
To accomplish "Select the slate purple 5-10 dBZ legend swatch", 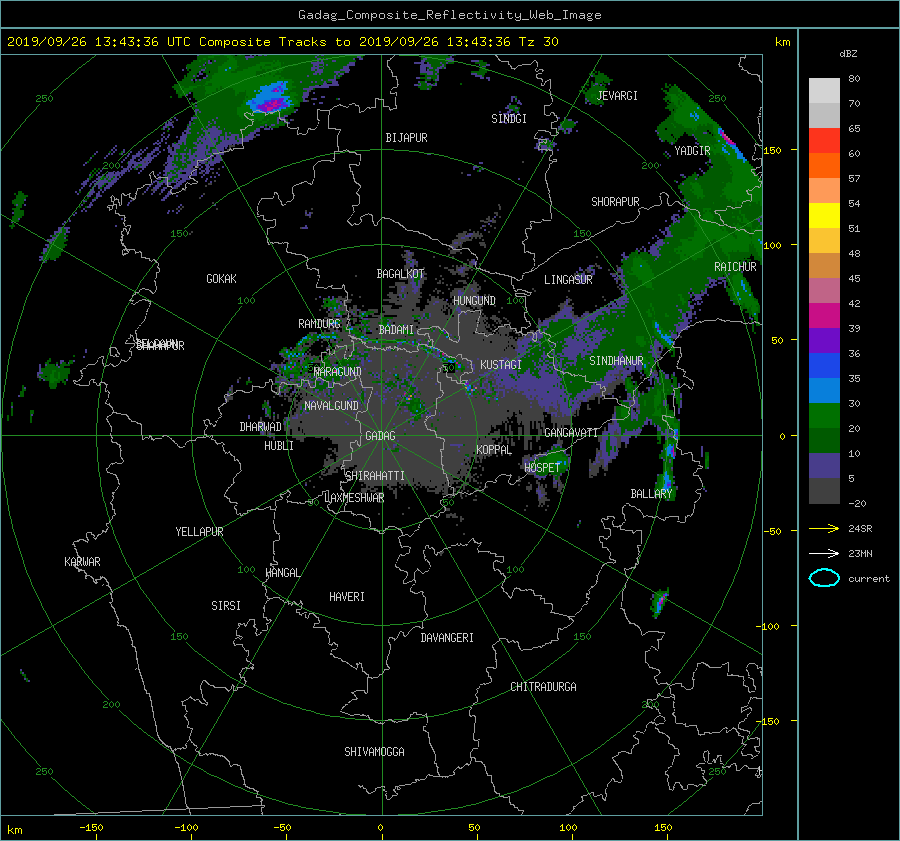I will [x=824, y=466].
